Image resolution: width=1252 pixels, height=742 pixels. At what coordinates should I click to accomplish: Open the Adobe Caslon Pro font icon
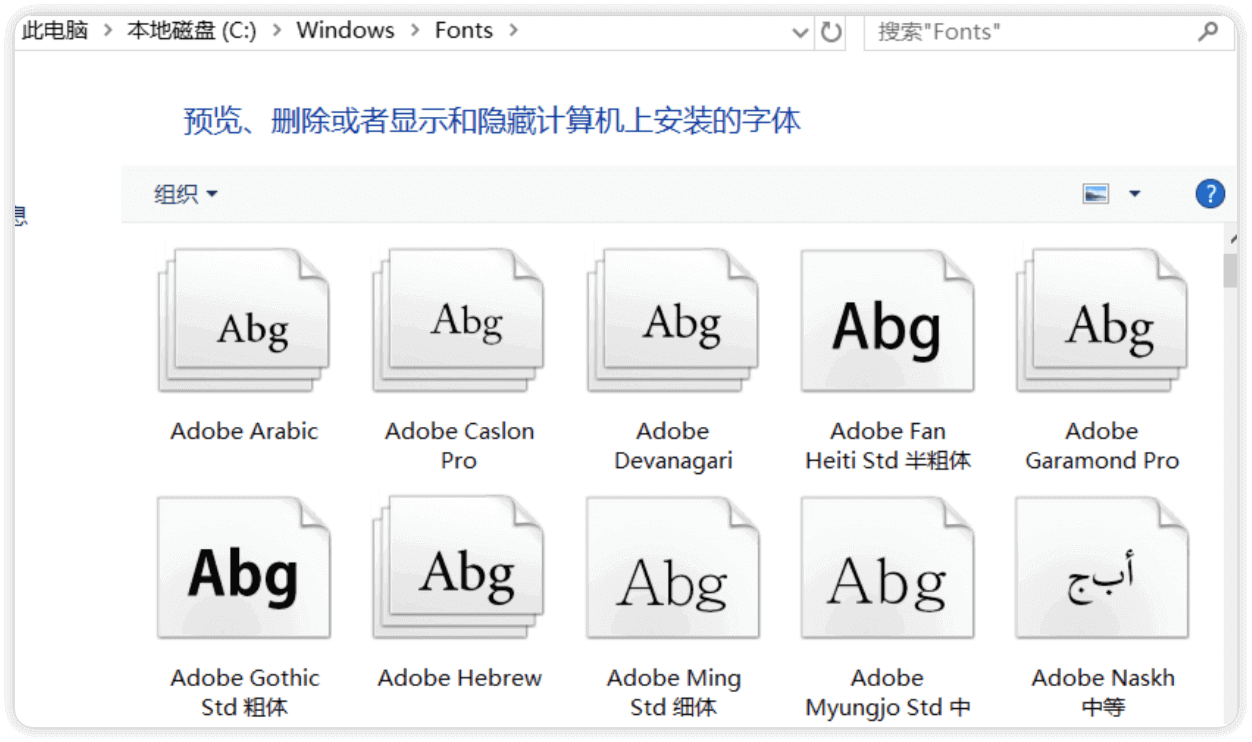point(459,320)
